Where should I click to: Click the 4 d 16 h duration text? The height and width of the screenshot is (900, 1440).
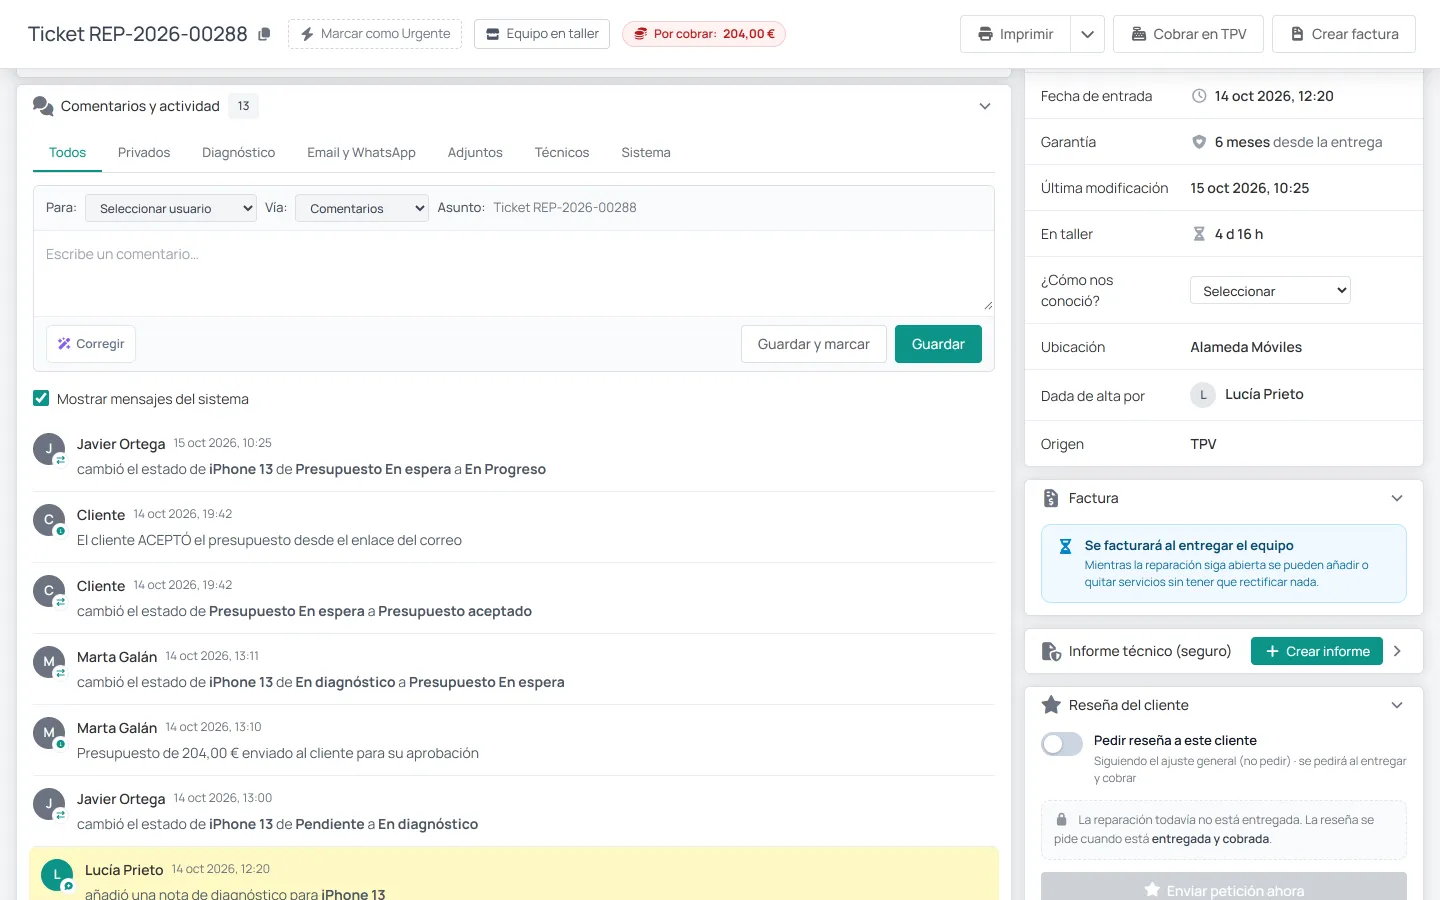pos(1239,234)
